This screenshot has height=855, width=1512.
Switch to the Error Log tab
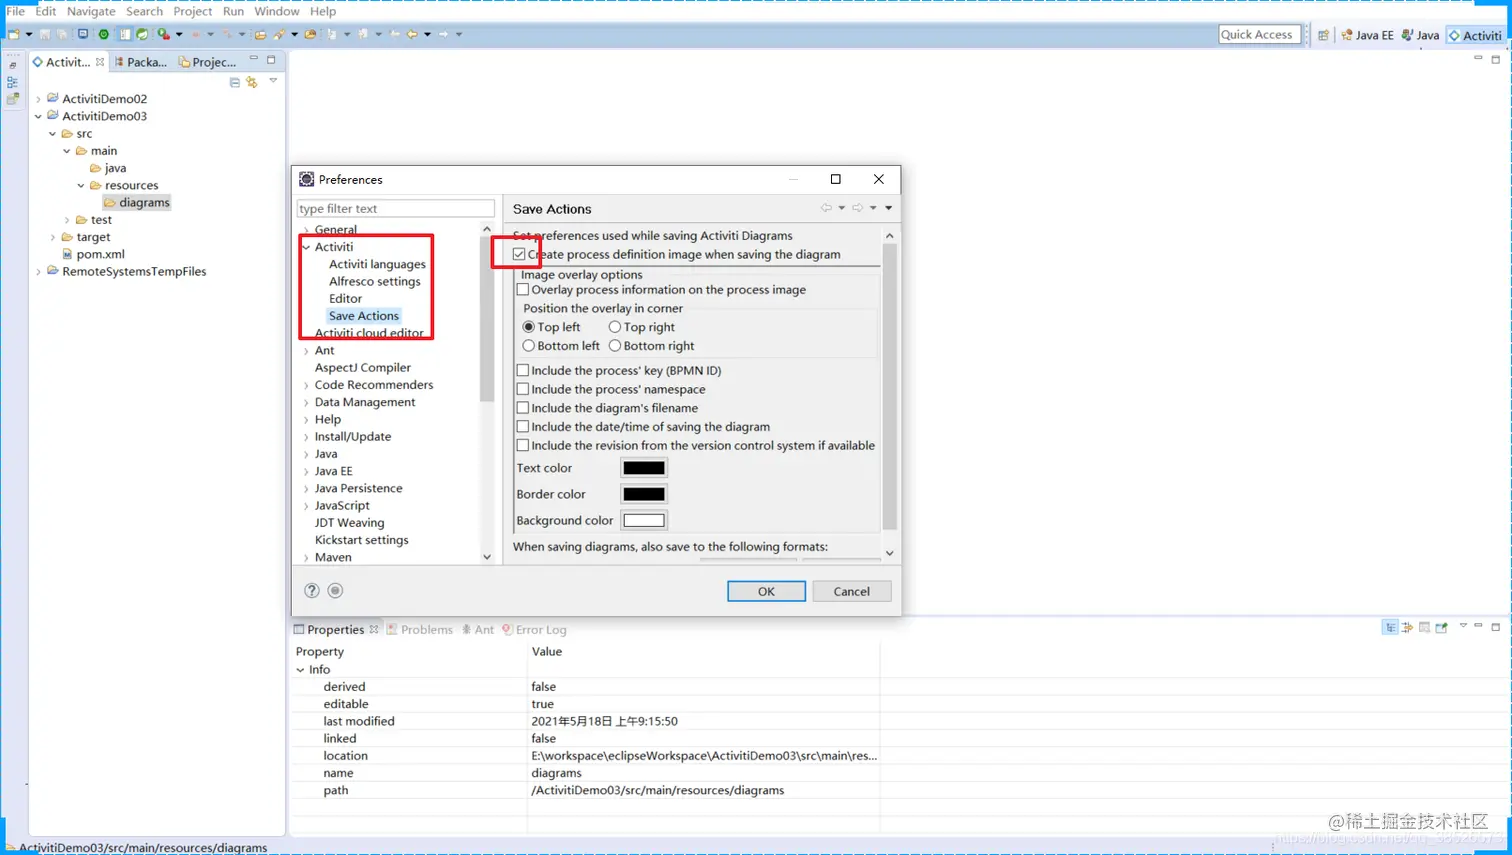[535, 629]
